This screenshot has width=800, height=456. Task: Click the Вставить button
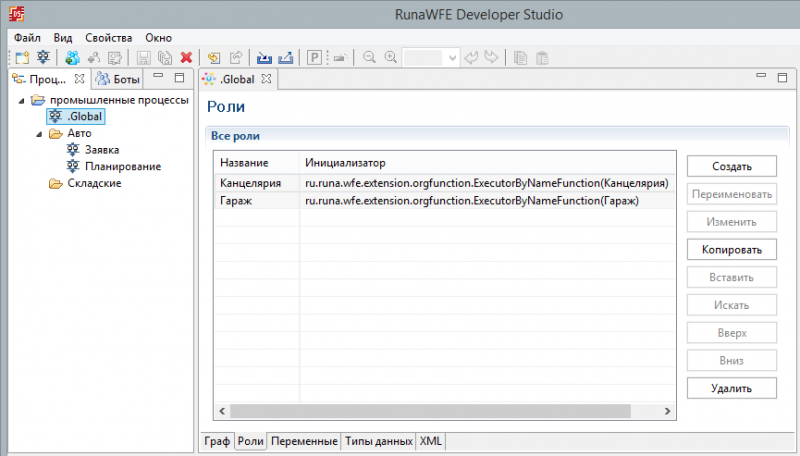pyautogui.click(x=732, y=277)
